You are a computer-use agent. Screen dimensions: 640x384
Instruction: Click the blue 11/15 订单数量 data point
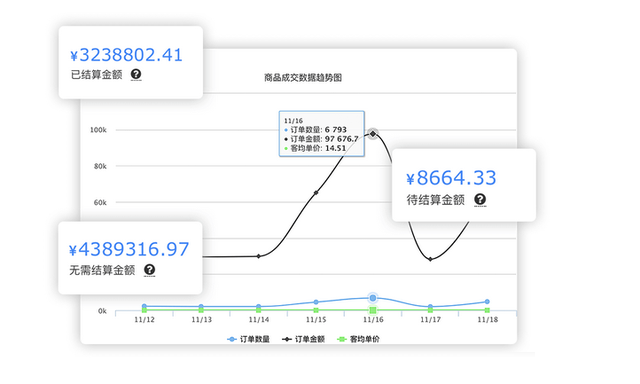click(x=316, y=302)
